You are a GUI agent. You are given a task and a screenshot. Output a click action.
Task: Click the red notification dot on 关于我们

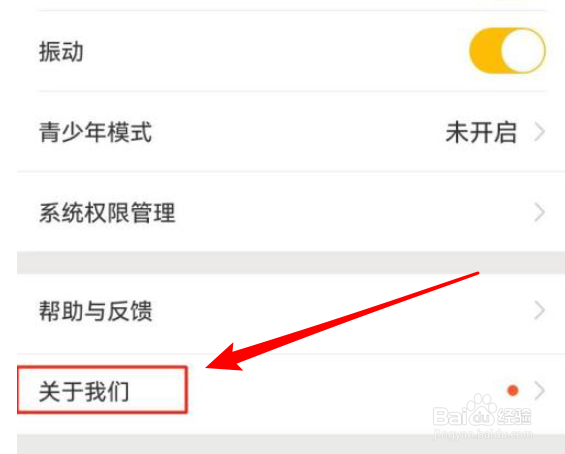[513, 391]
